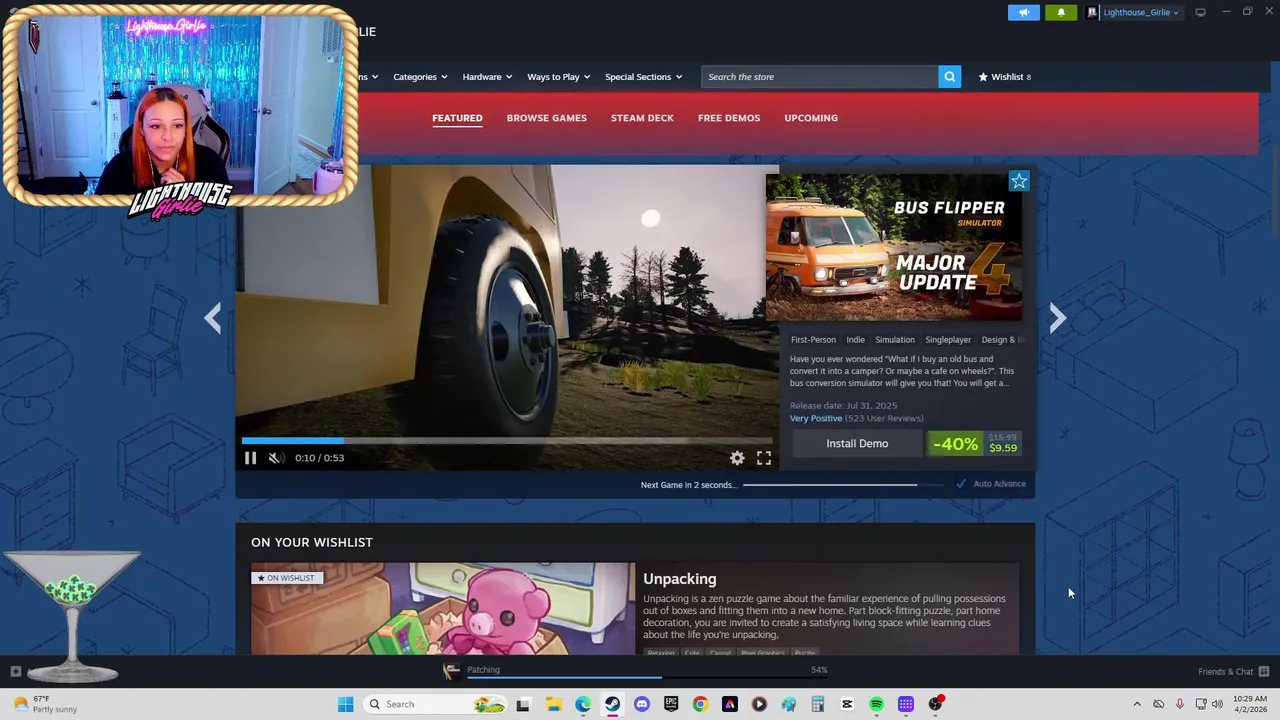Click the Simulation tag
The height and width of the screenshot is (720, 1280).
tap(895, 340)
